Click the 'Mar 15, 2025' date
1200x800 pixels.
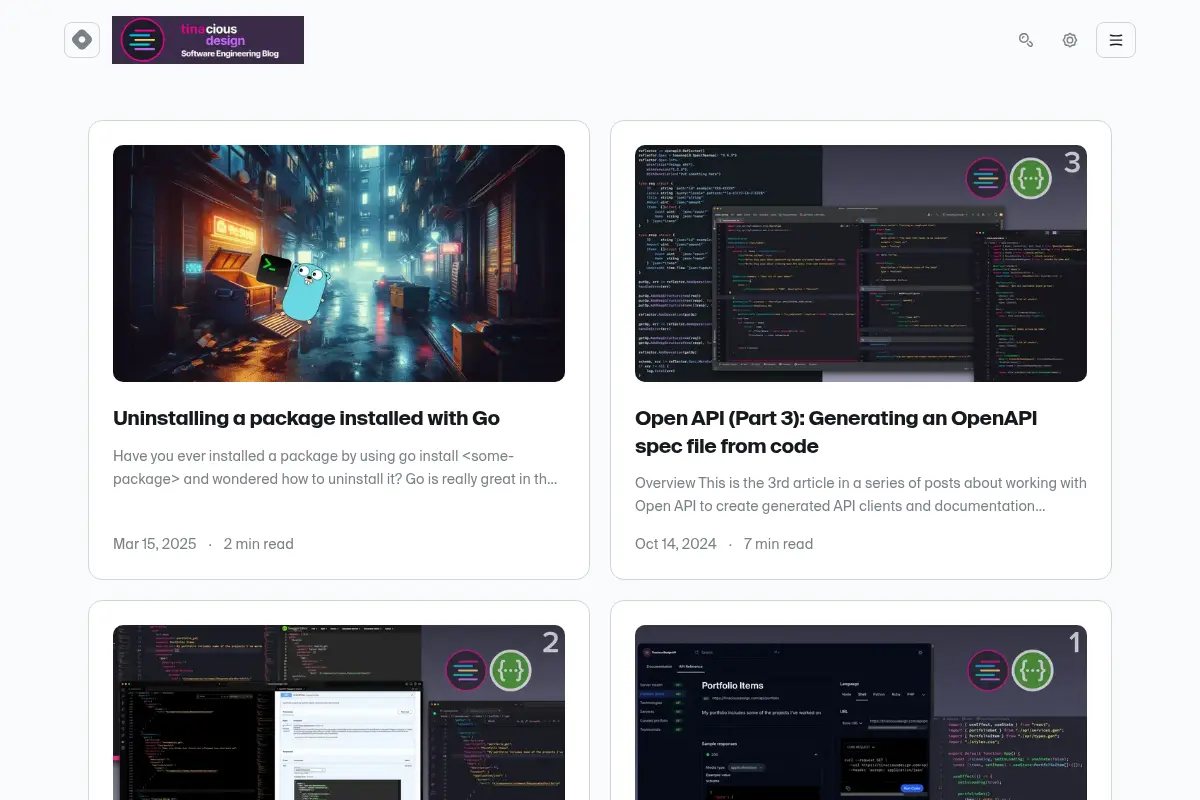155,544
